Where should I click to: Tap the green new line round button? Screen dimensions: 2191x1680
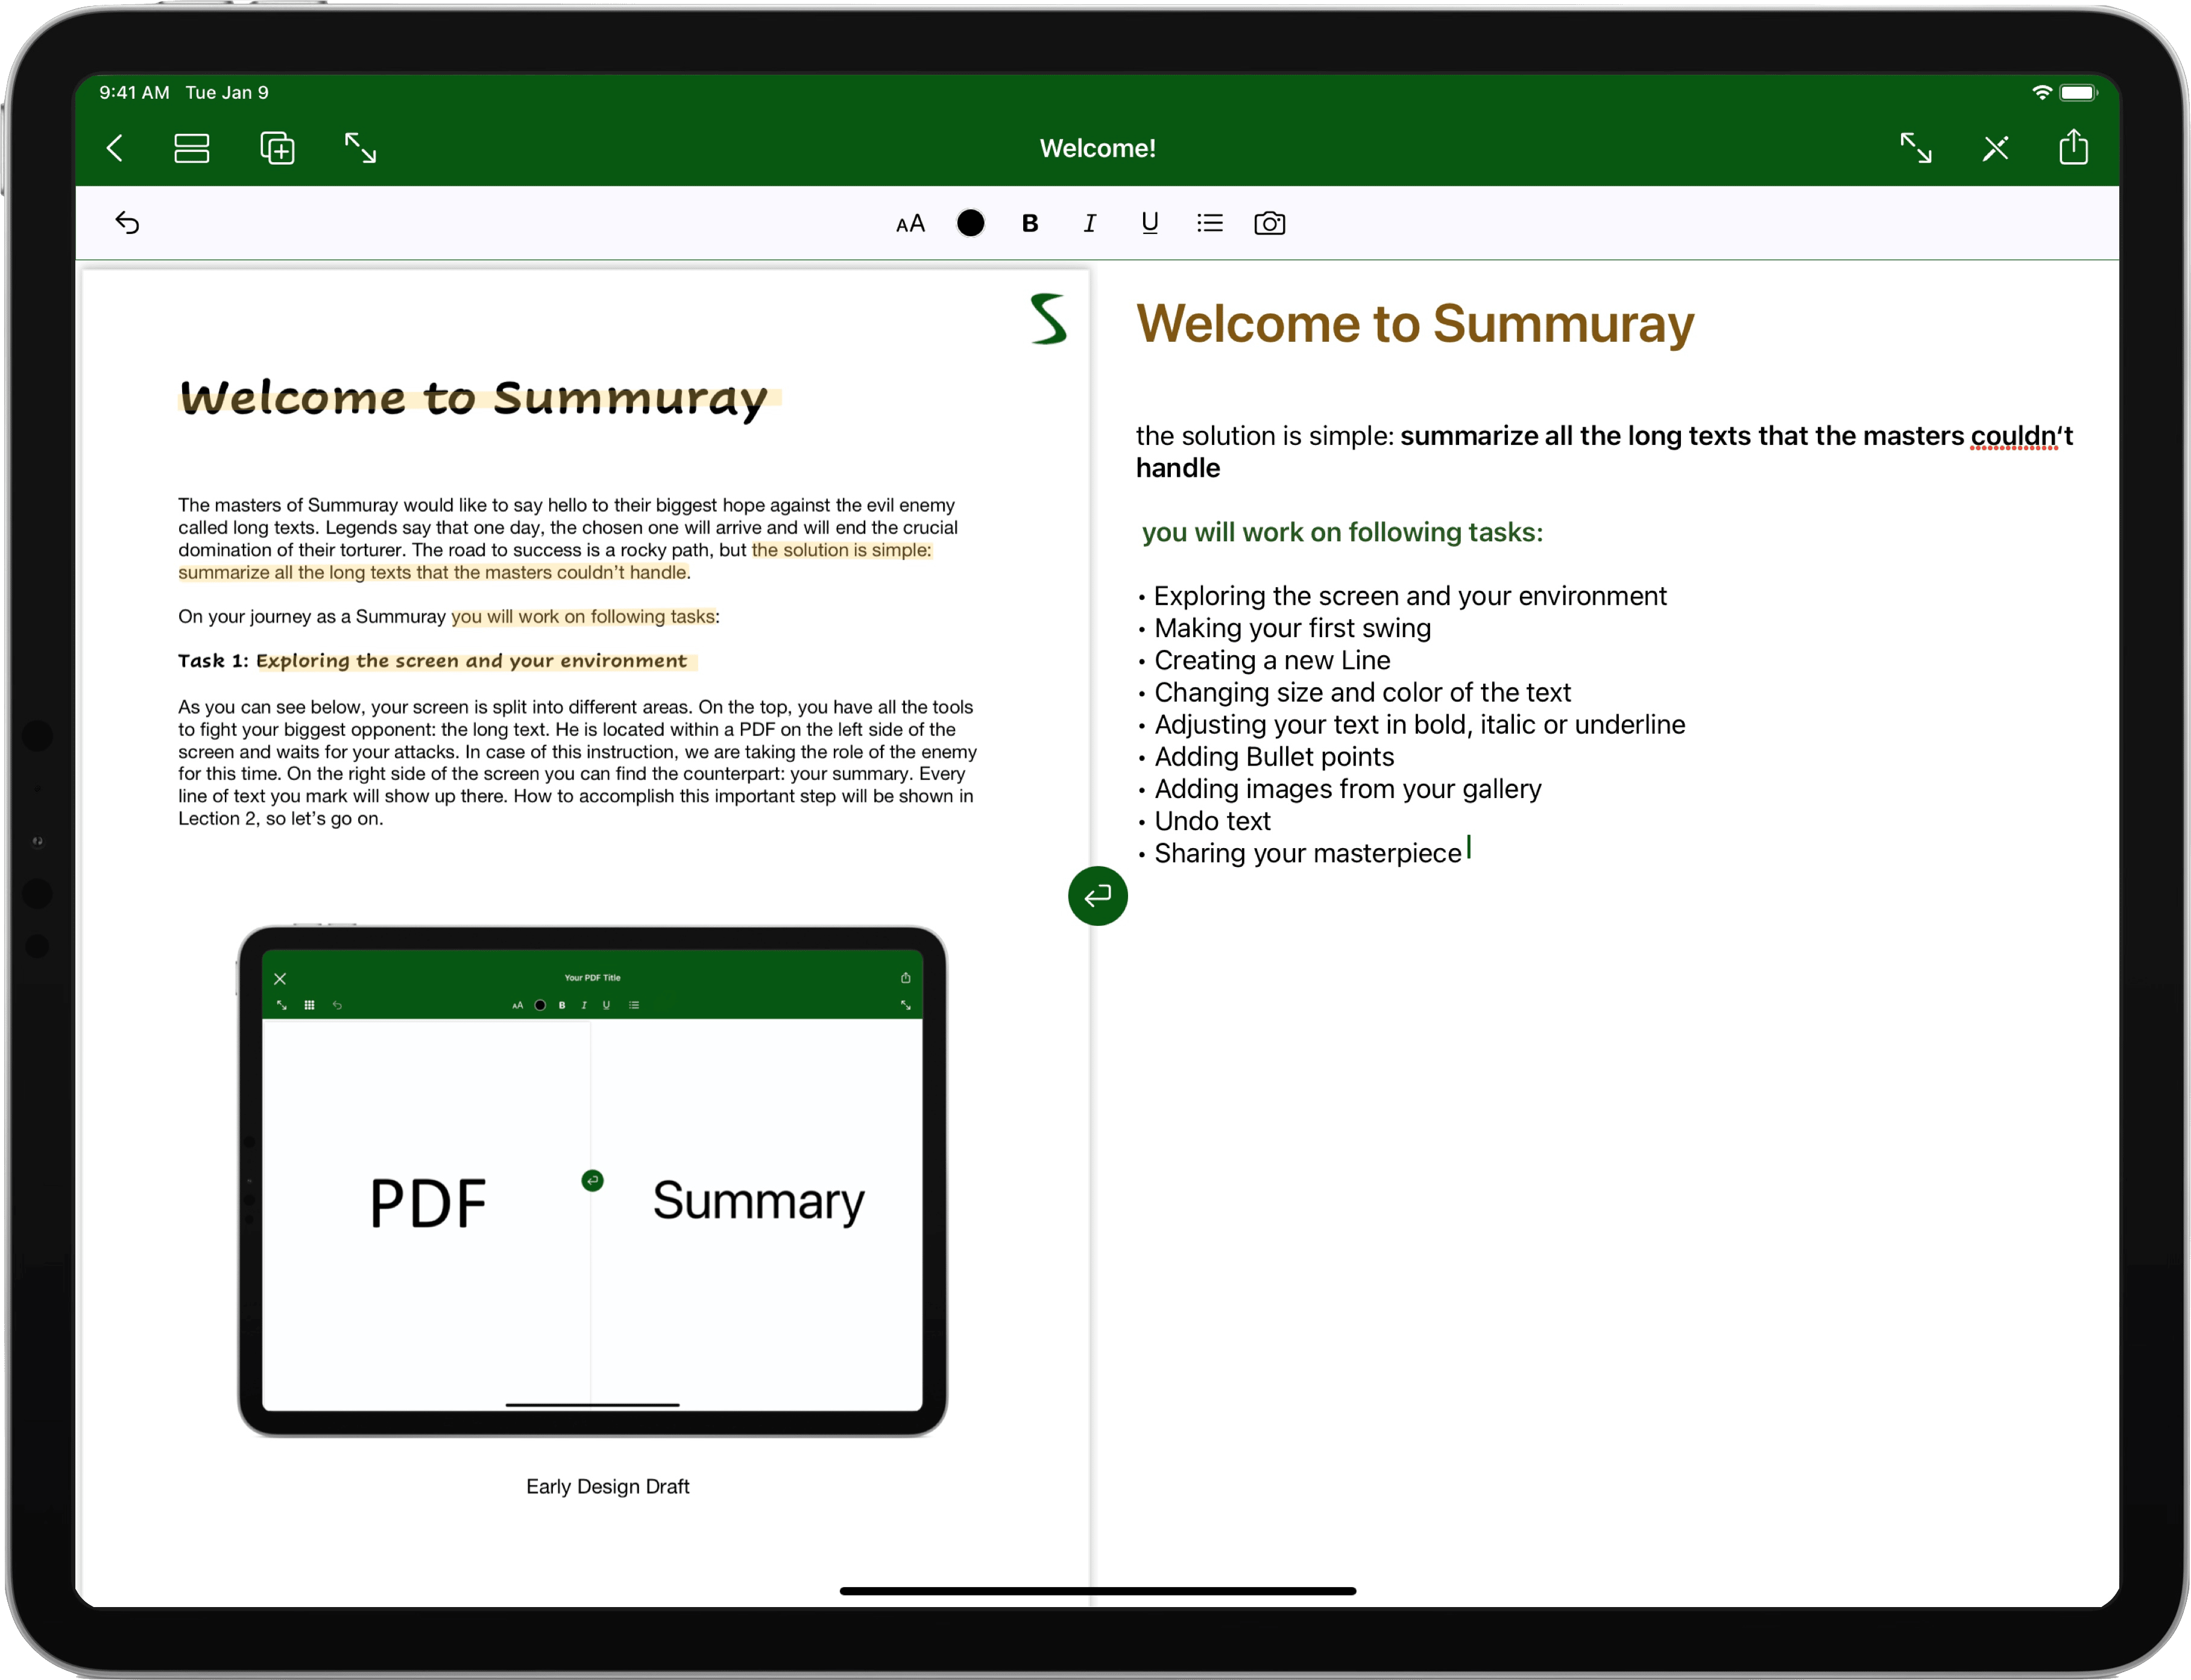(1098, 895)
